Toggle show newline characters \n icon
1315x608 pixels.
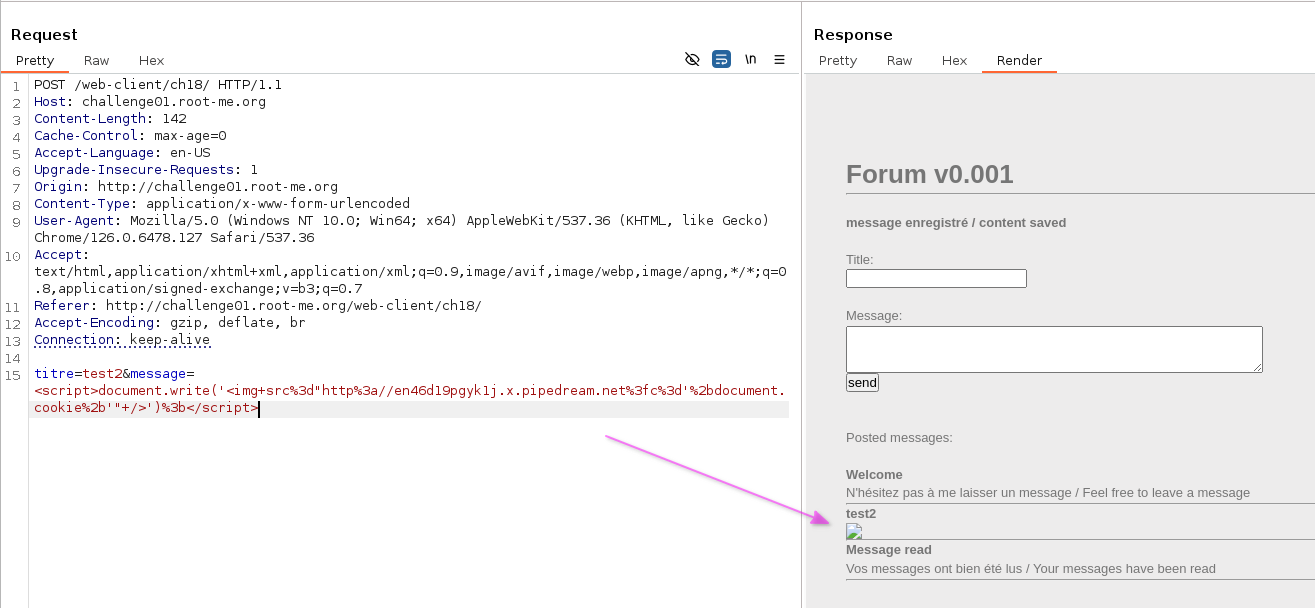[x=750, y=60]
